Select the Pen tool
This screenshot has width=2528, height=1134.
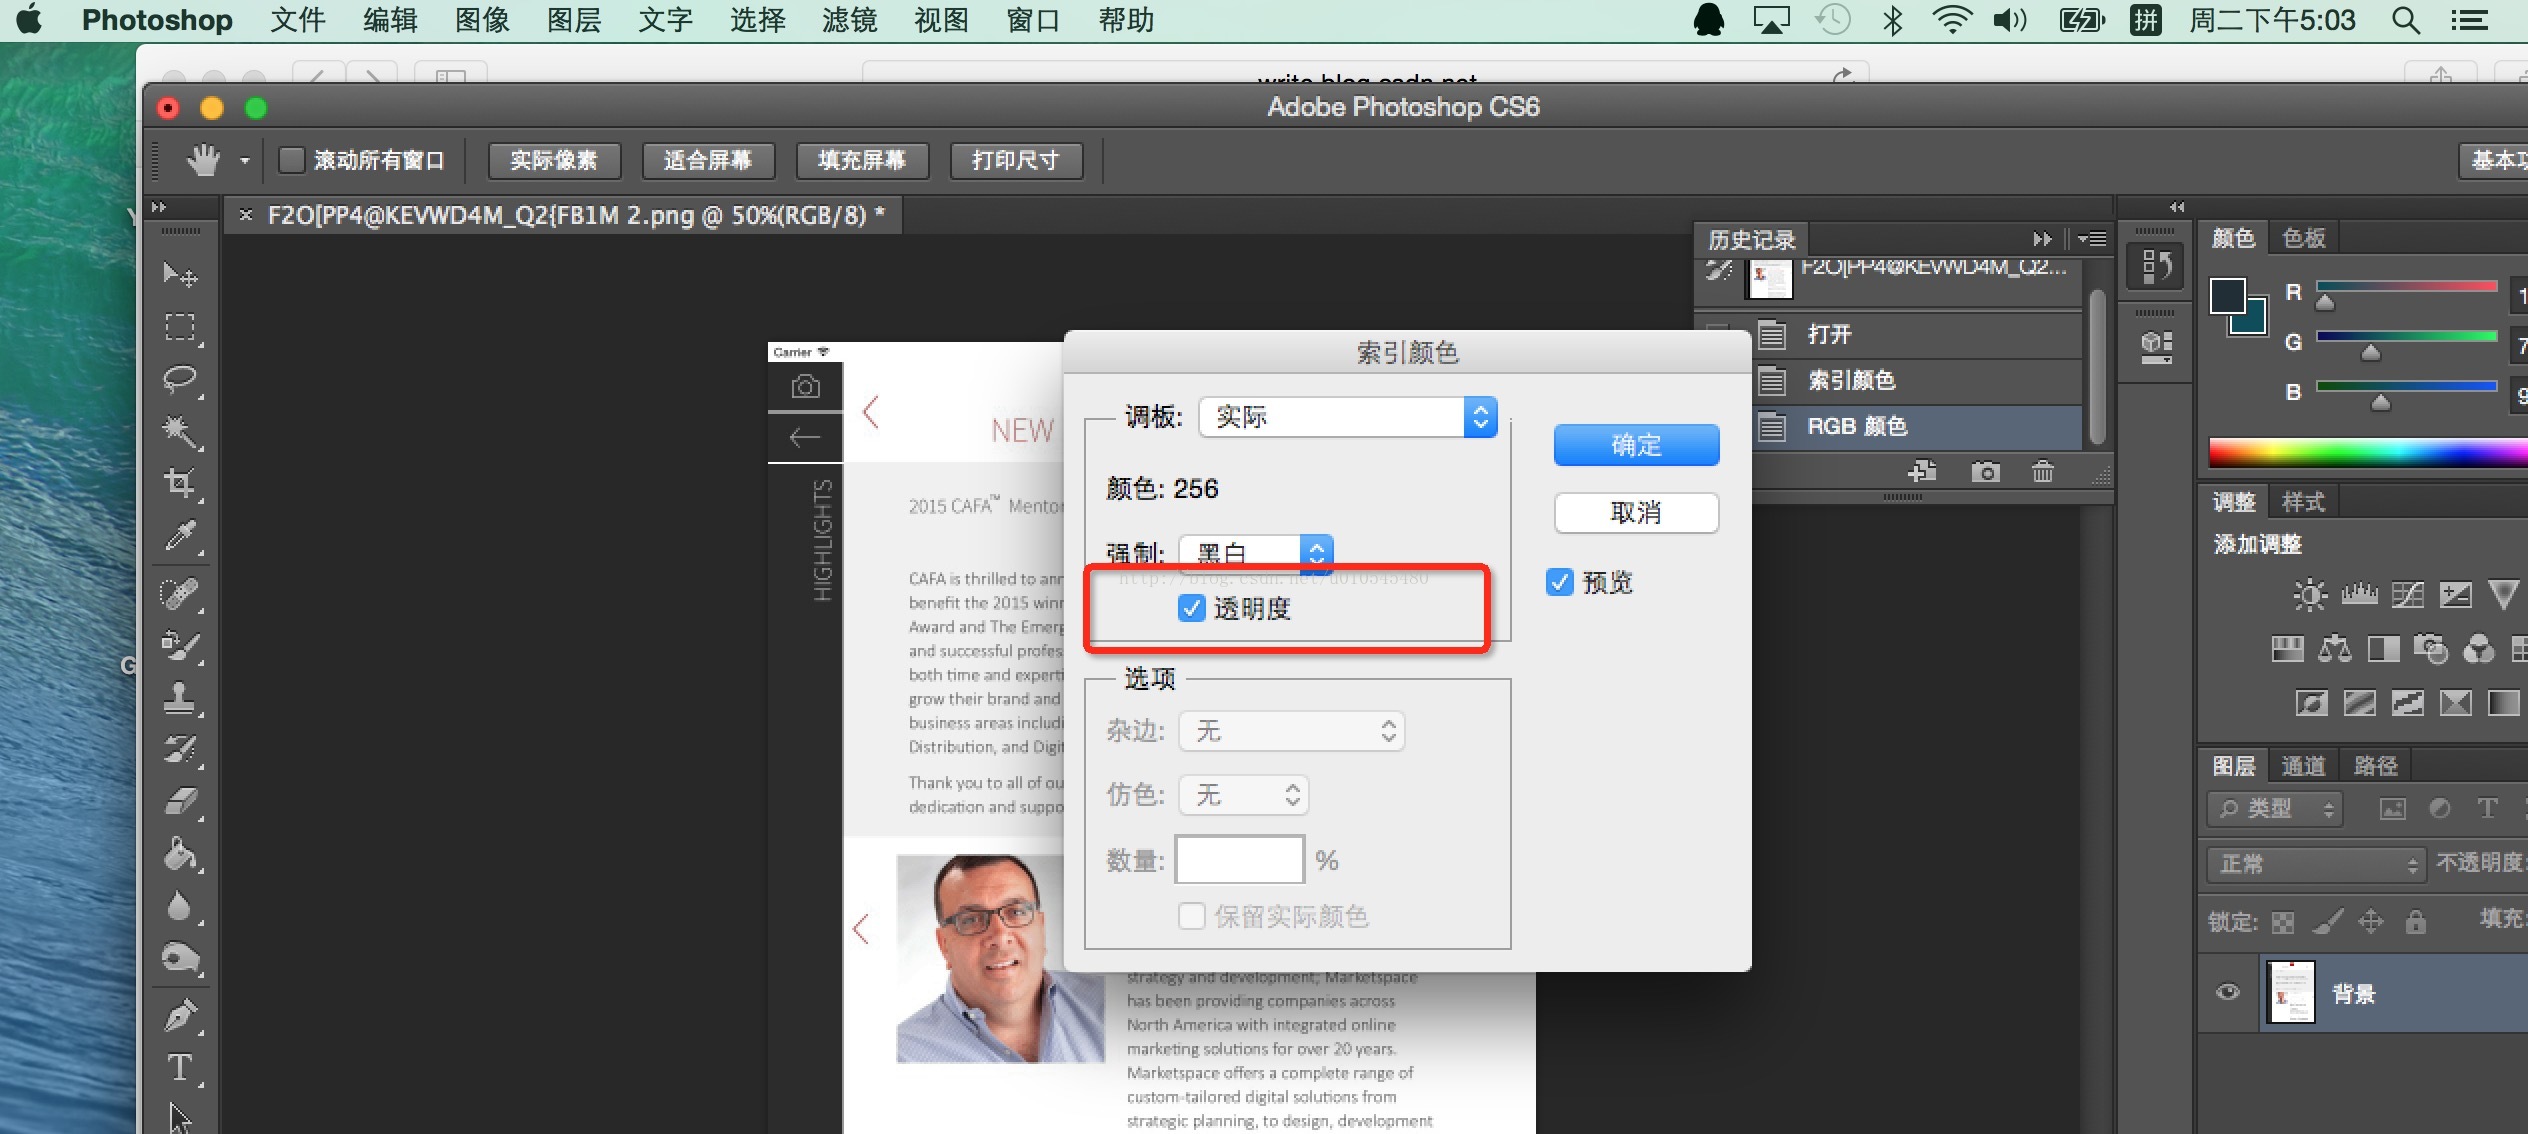(180, 1016)
